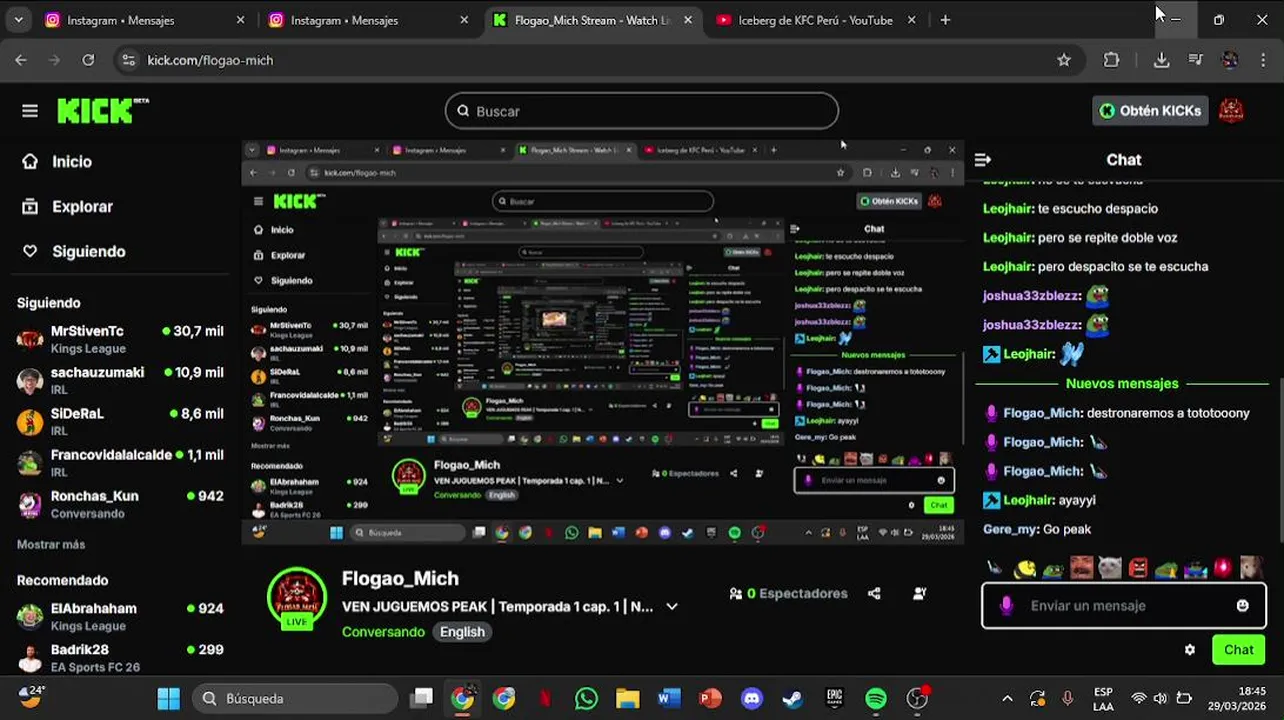The image size is (1284, 720).
Task: Click the Conversando category link
Action: (x=383, y=632)
